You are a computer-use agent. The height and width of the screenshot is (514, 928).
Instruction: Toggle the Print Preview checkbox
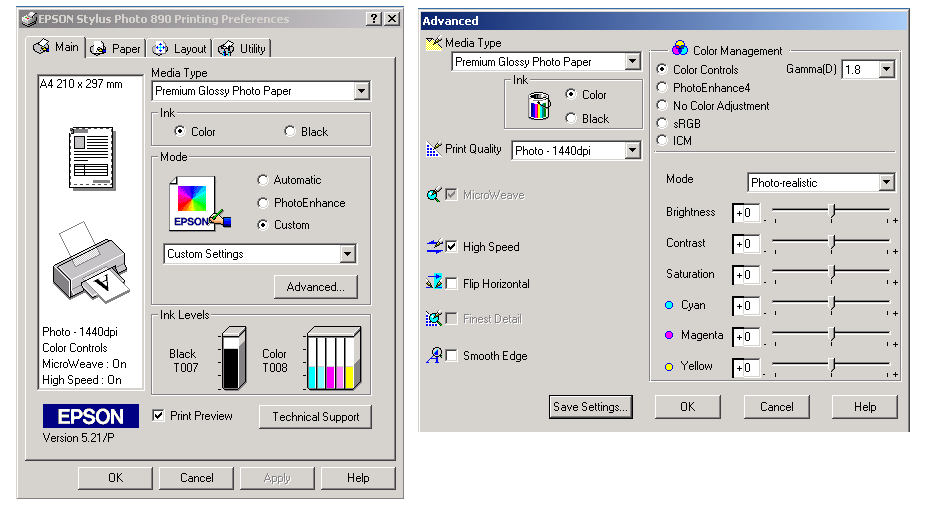(x=158, y=415)
